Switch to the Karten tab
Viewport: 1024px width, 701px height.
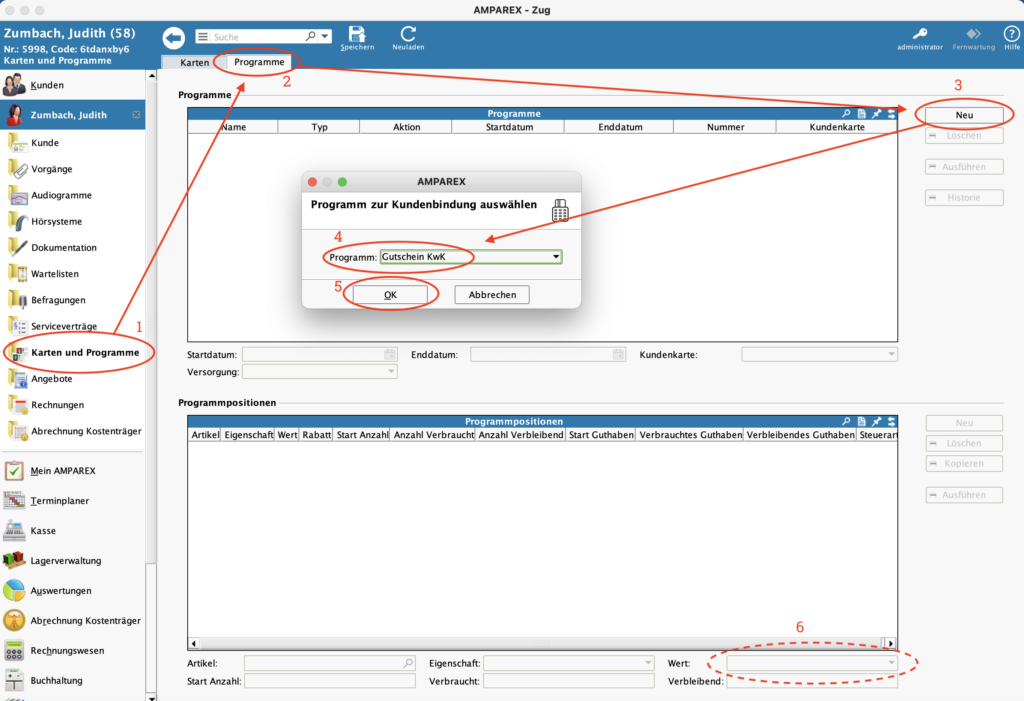tap(194, 62)
